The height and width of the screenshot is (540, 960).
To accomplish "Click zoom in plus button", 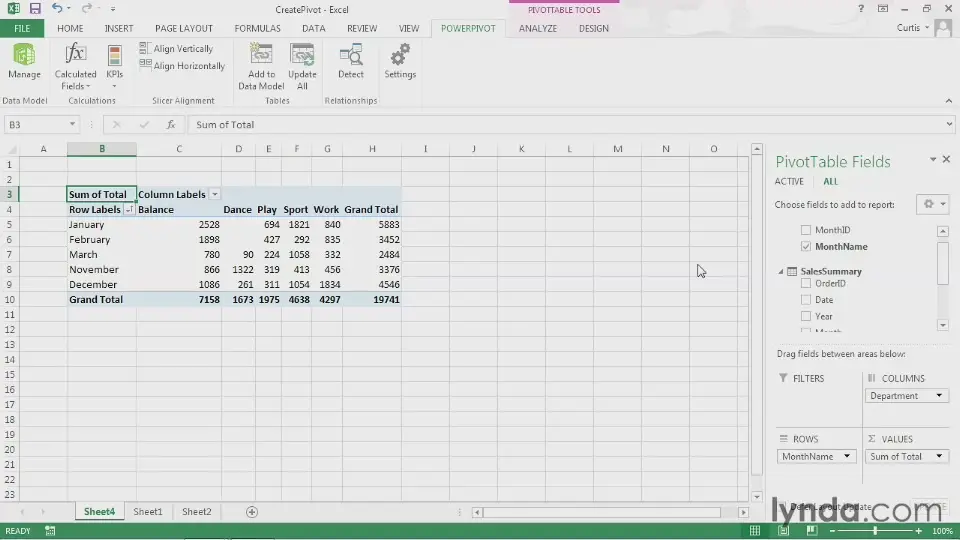I will (918, 531).
